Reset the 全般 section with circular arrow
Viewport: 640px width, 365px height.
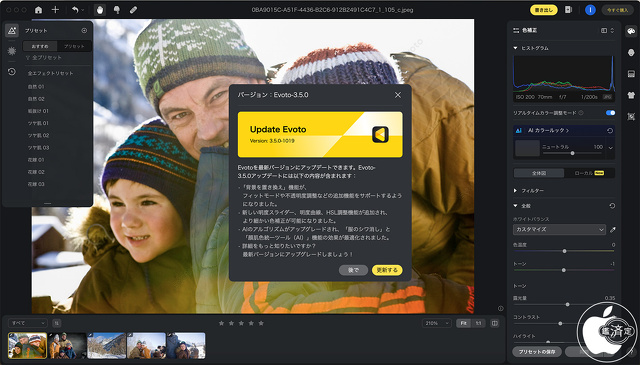pyautogui.click(x=612, y=206)
